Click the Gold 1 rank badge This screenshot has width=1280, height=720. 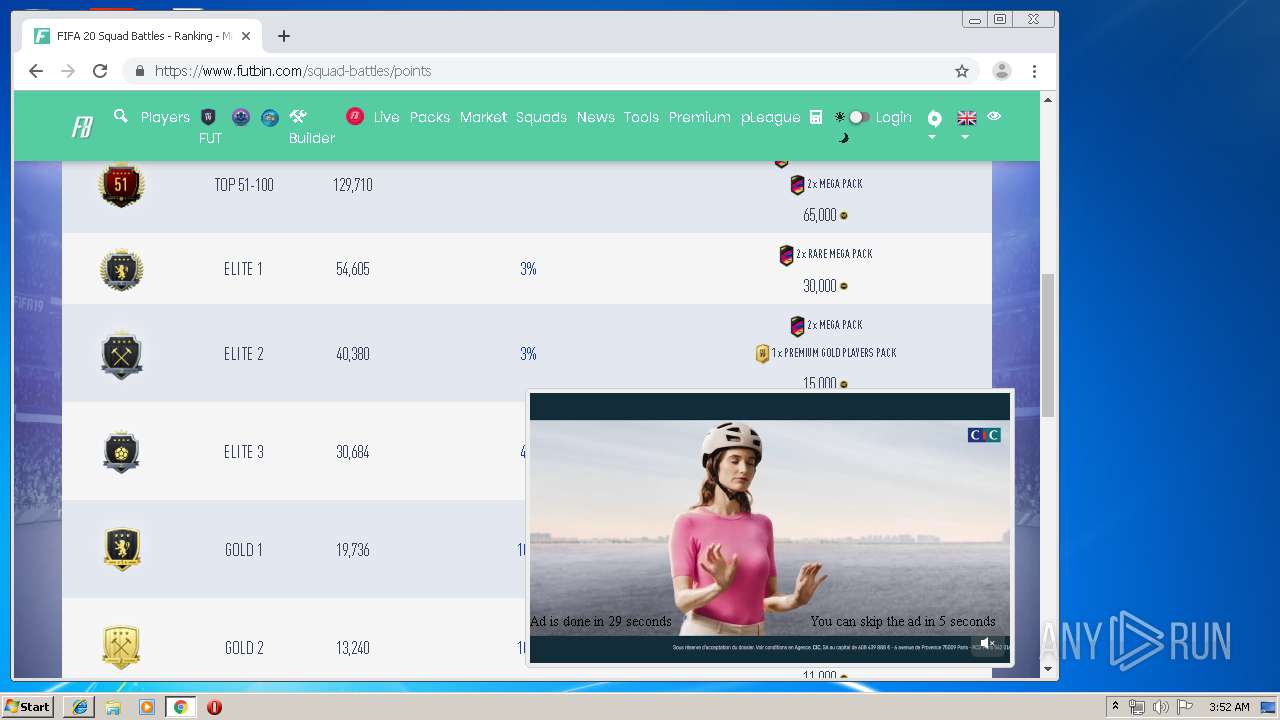122,549
